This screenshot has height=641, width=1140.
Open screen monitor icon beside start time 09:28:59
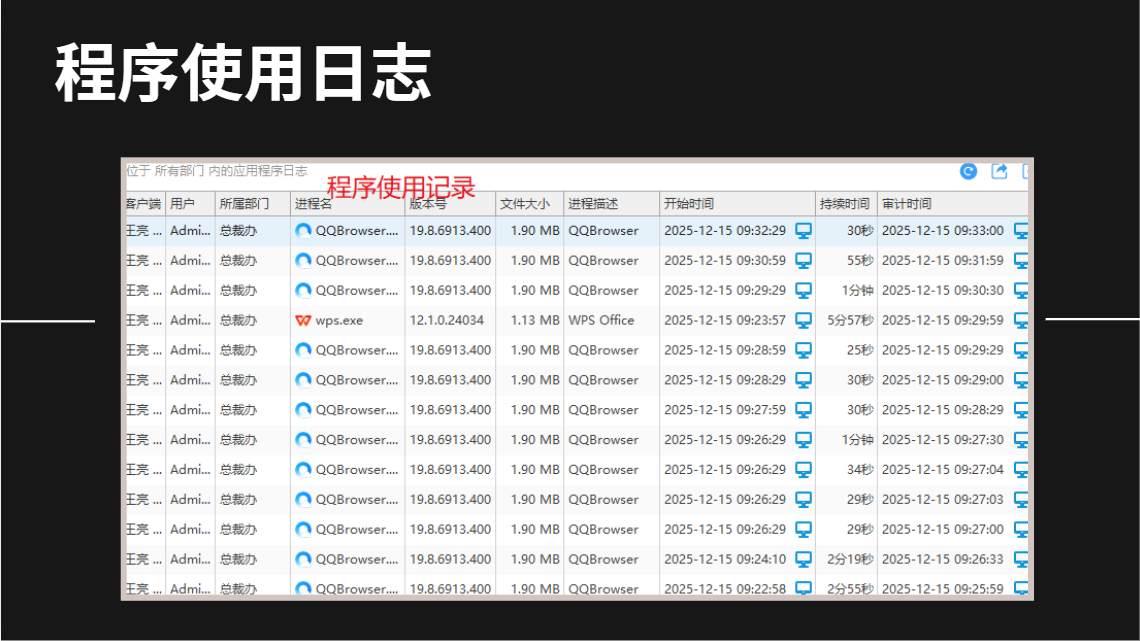tap(803, 350)
